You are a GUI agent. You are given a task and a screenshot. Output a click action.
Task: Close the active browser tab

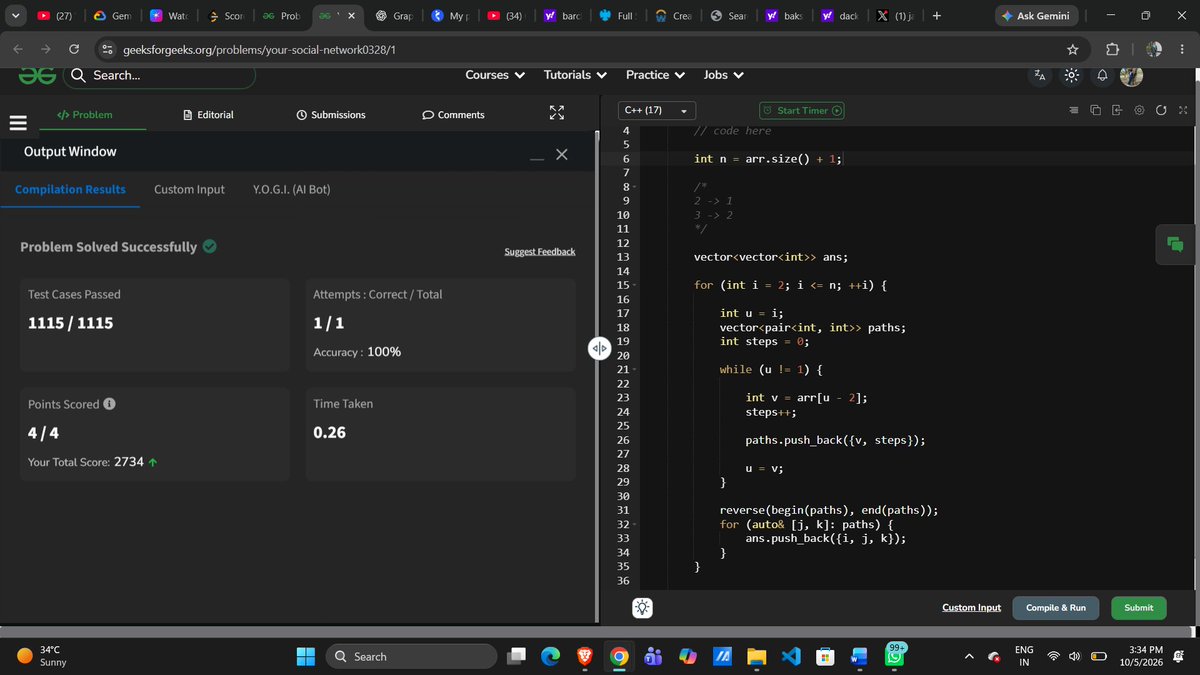click(x=350, y=16)
